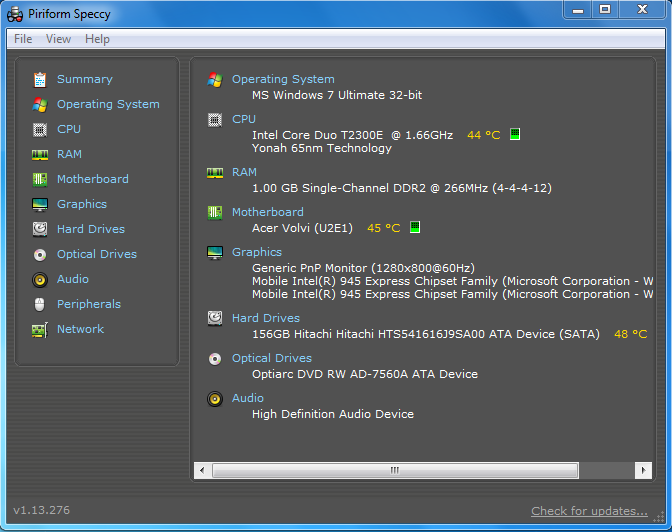The height and width of the screenshot is (532, 672).
Task: Open the Hard Drives heading link in summary
Action: 266,318
